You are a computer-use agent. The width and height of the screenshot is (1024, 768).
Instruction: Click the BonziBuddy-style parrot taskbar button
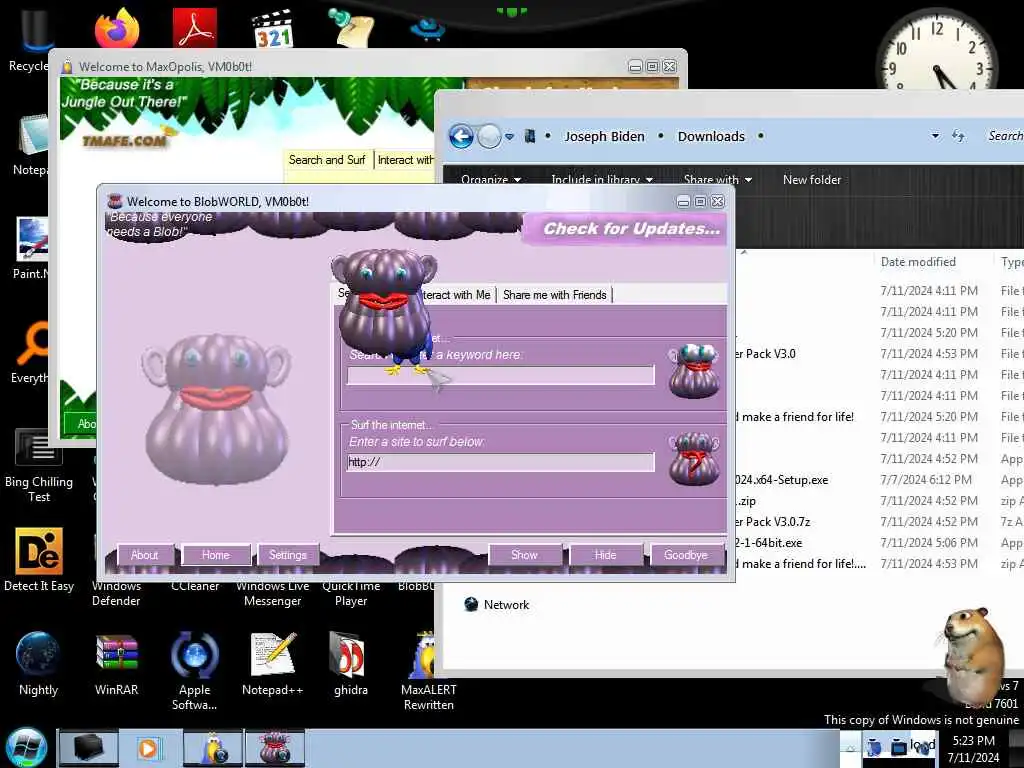point(213,748)
